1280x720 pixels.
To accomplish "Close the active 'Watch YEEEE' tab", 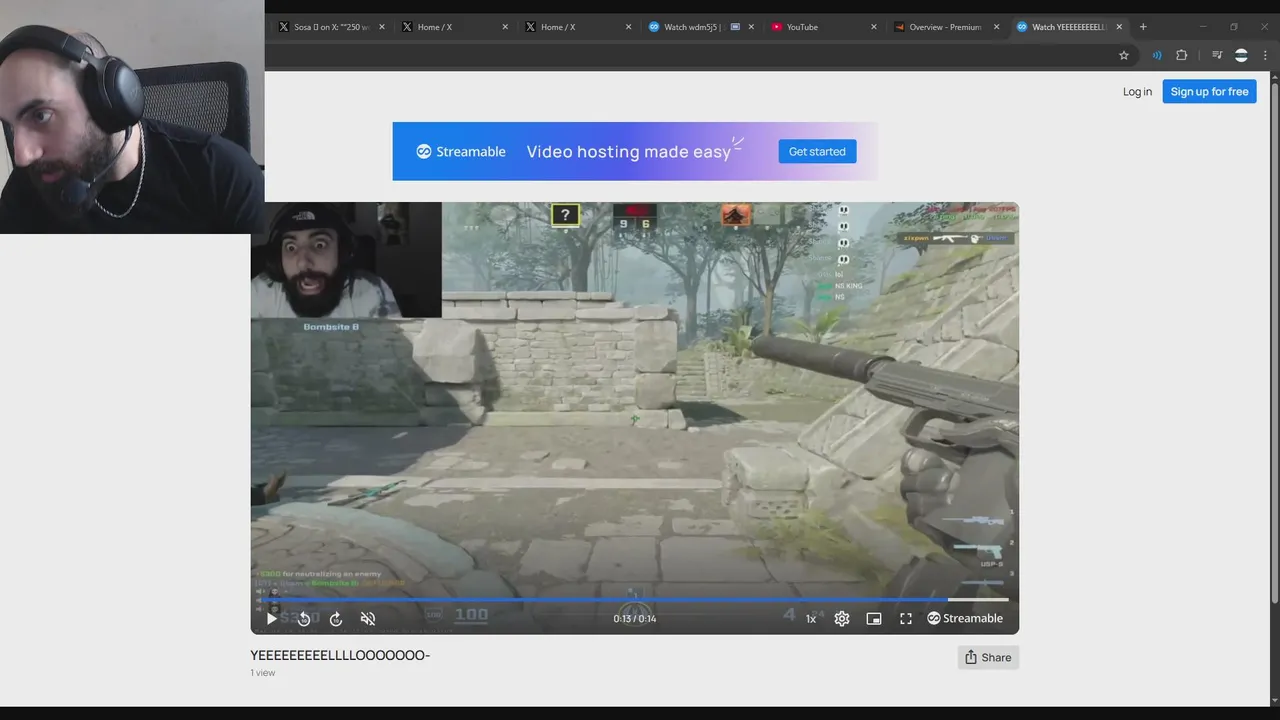I will click(x=1119, y=27).
